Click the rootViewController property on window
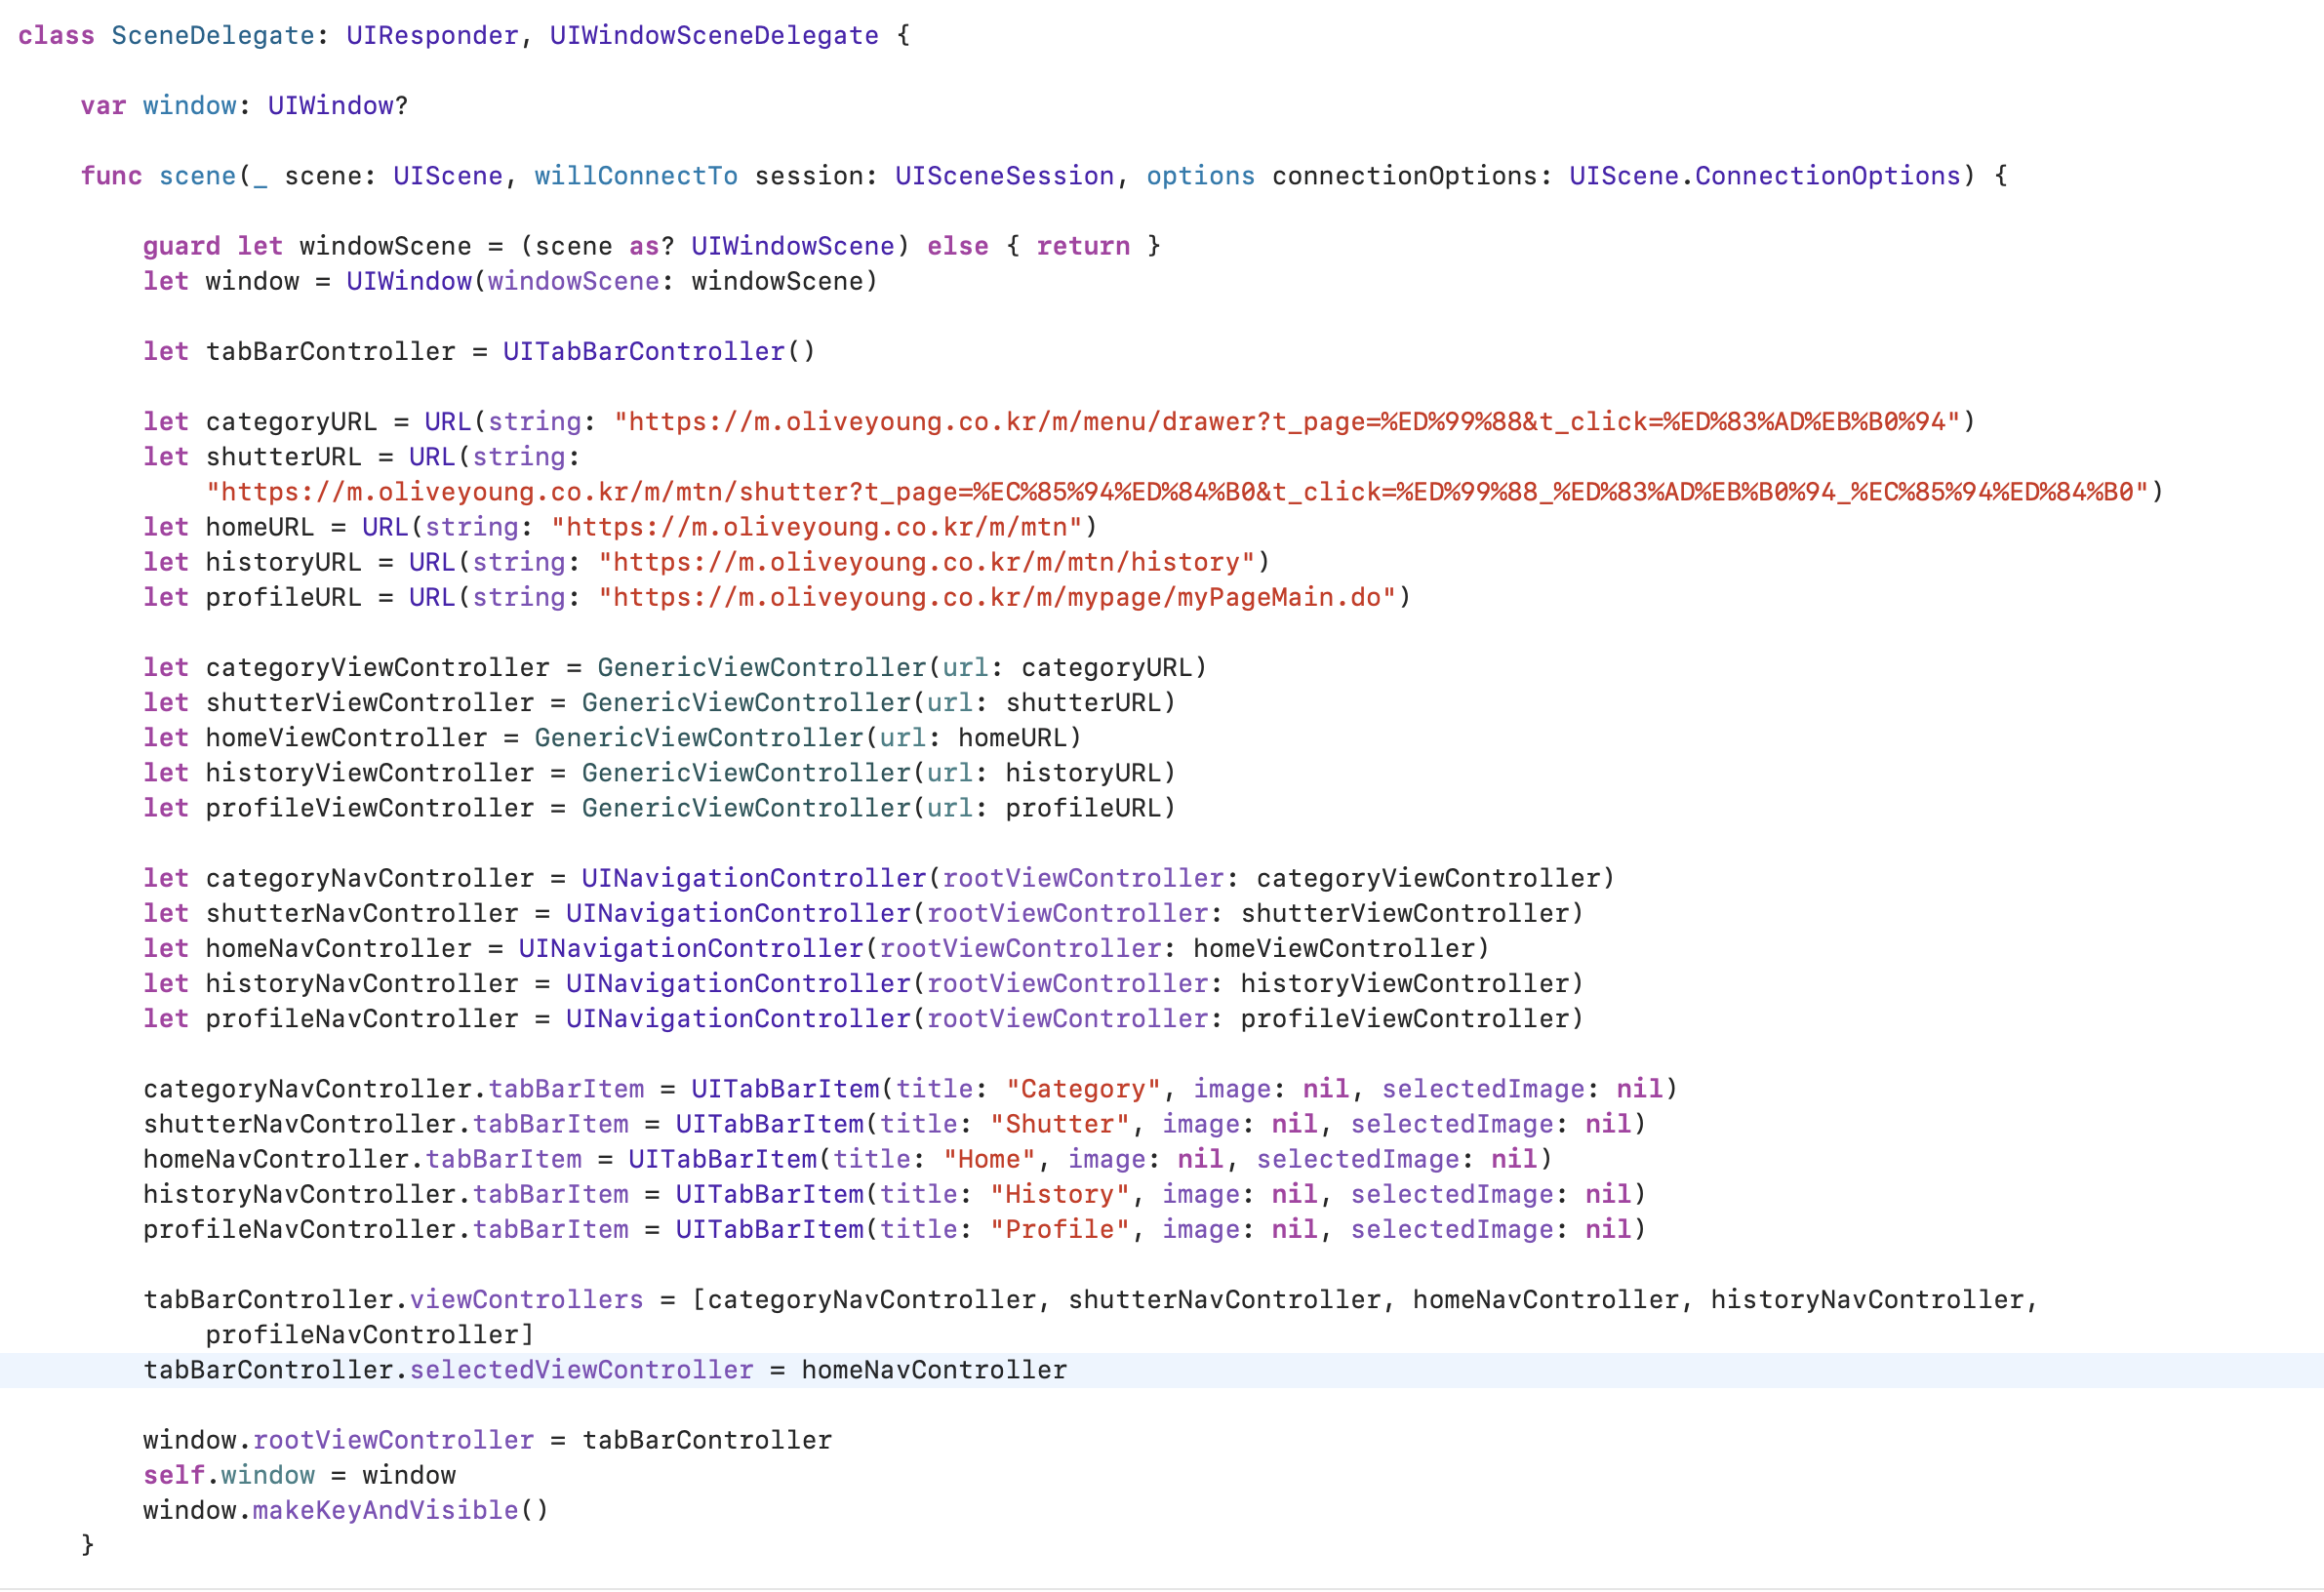Screen dimensions: 2324x1592 tap(393, 1440)
